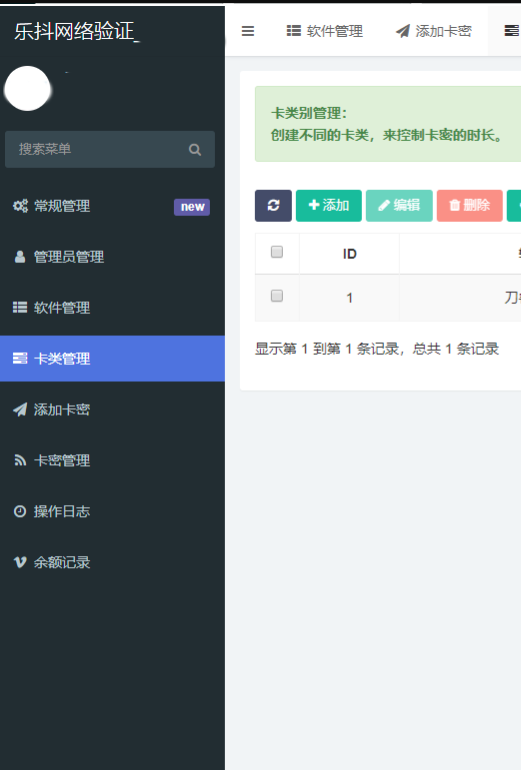Viewport: 521px width, 770px height.
Task: Open 常规管理 in the sidebar
Action: click(x=112, y=206)
